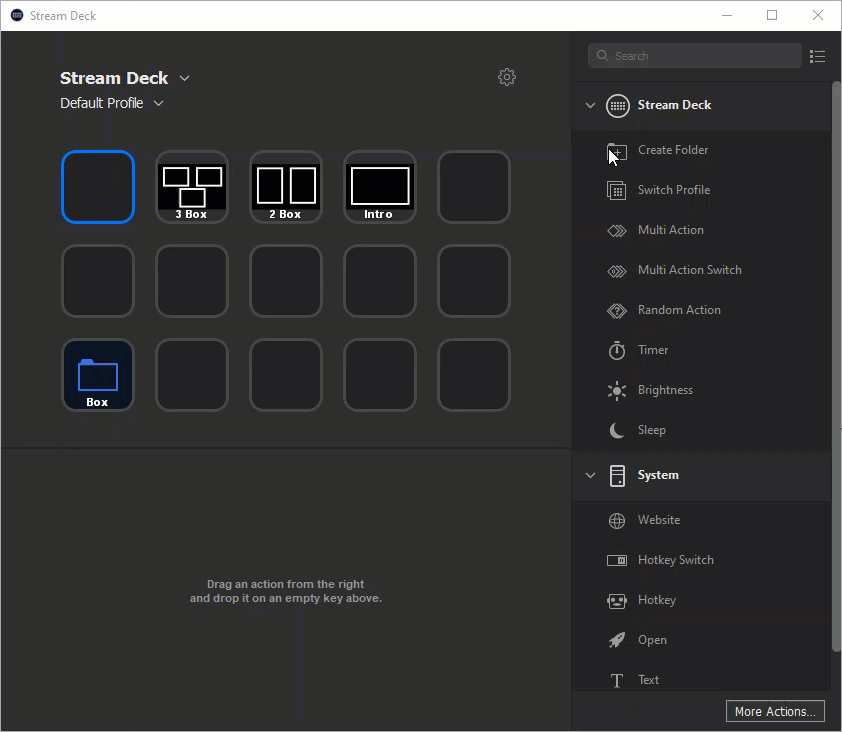This screenshot has width=842, height=732.
Task: Select the Multi Action Switch icon
Action: [x=616, y=271]
